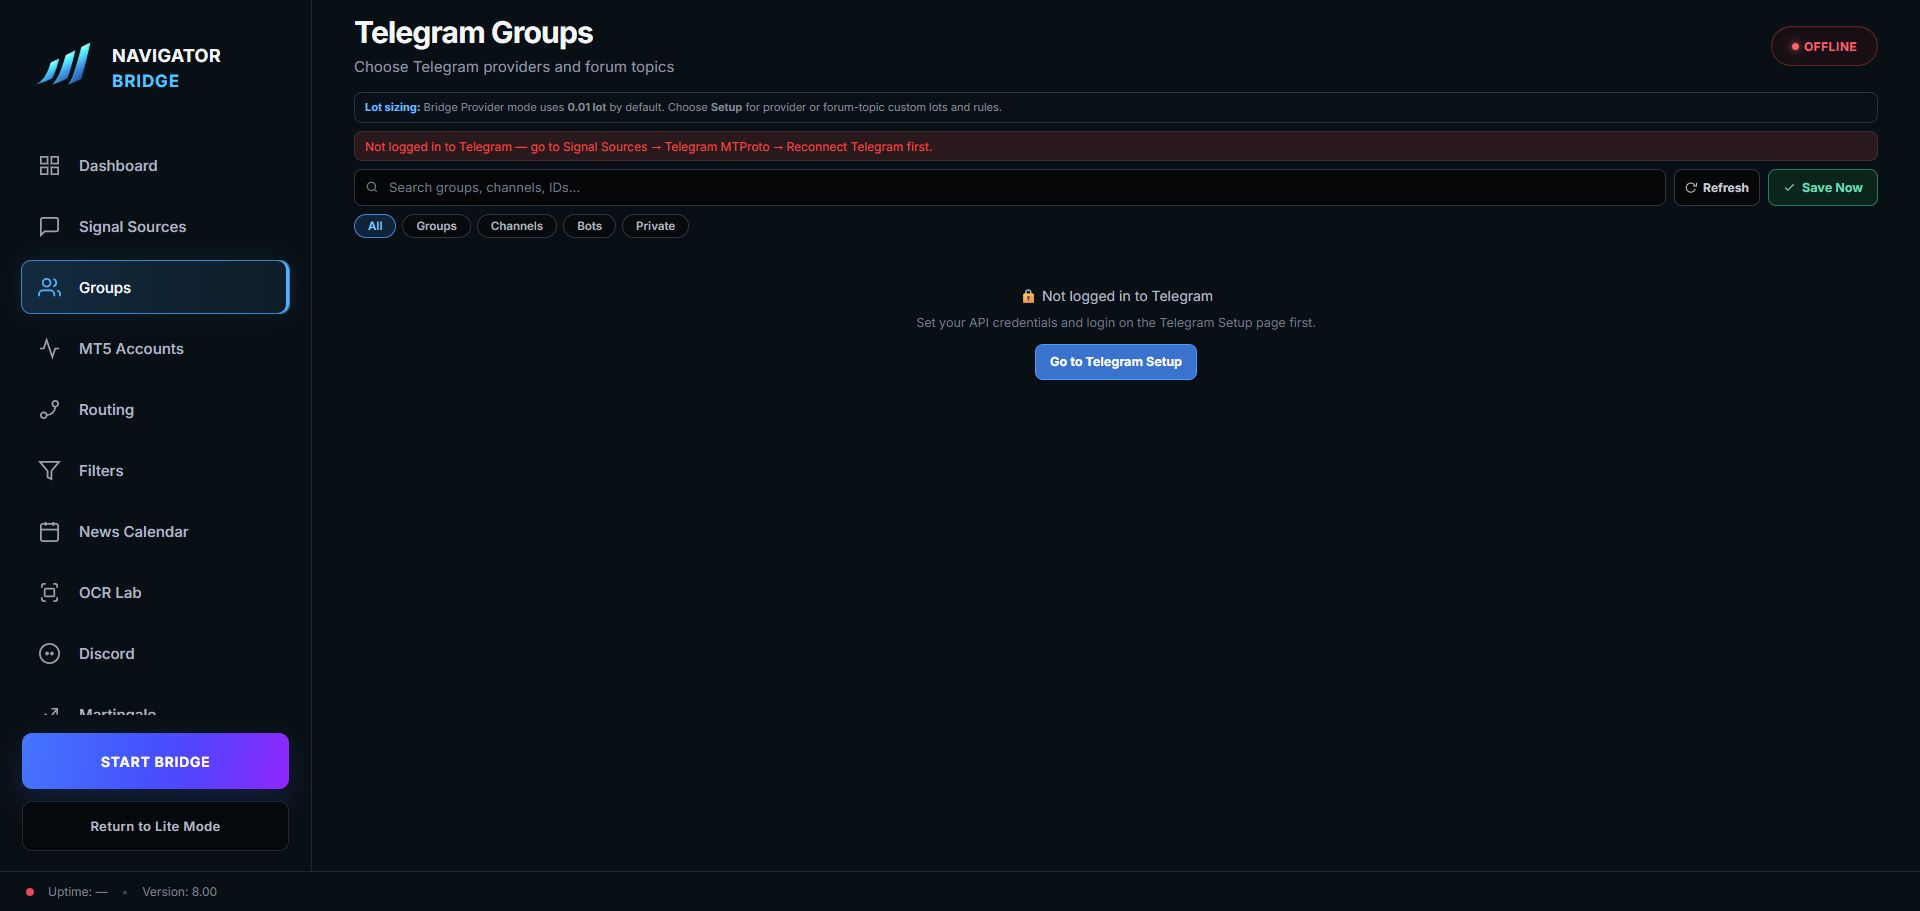Click the News Calendar icon
The width and height of the screenshot is (1920, 911).
coord(49,532)
